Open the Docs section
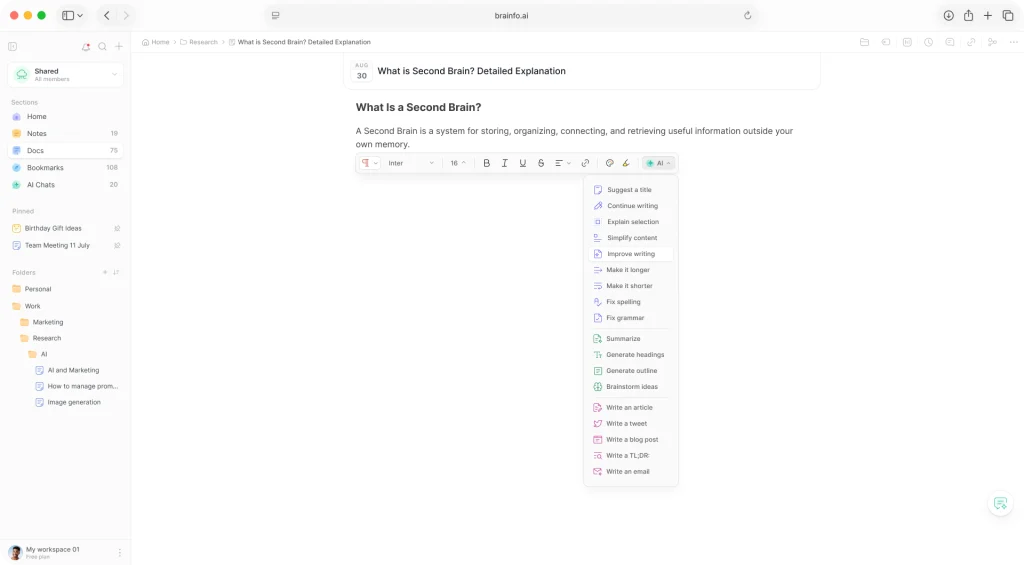Viewport: 1024px width, 565px height. point(65,150)
